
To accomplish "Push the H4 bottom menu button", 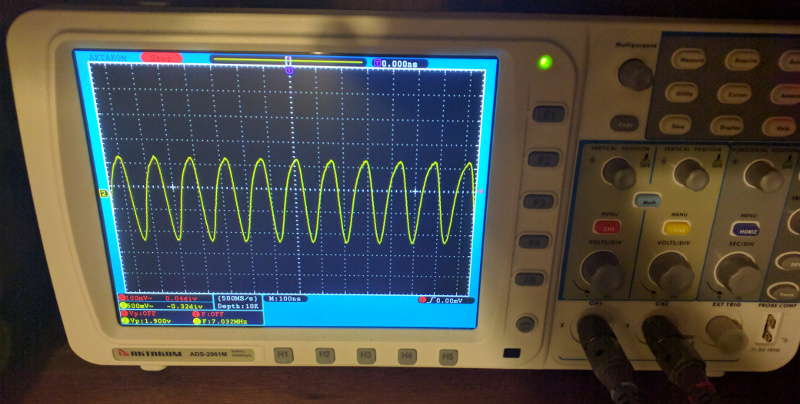I will (407, 355).
